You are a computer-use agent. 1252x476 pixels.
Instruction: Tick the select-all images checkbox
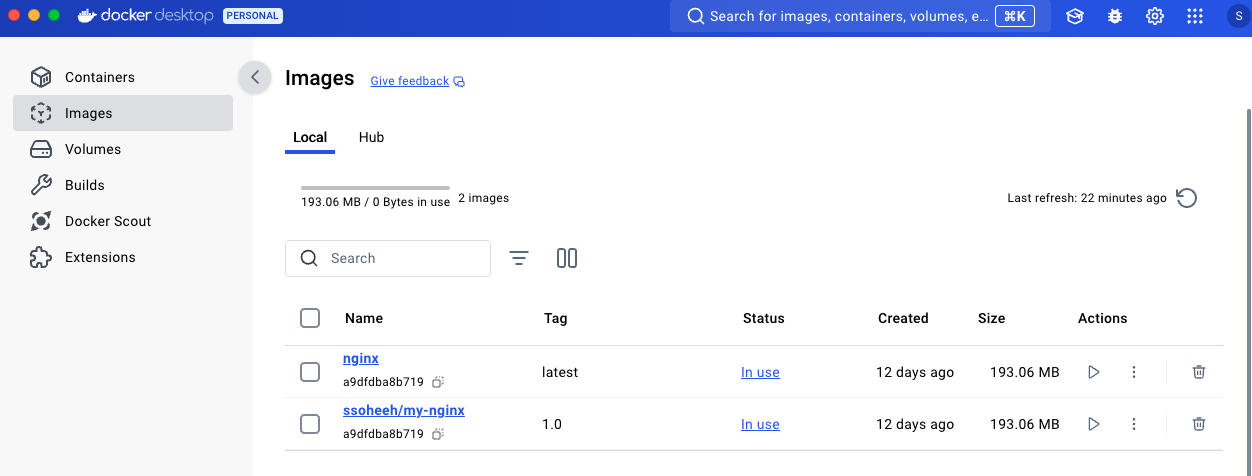[x=310, y=318]
